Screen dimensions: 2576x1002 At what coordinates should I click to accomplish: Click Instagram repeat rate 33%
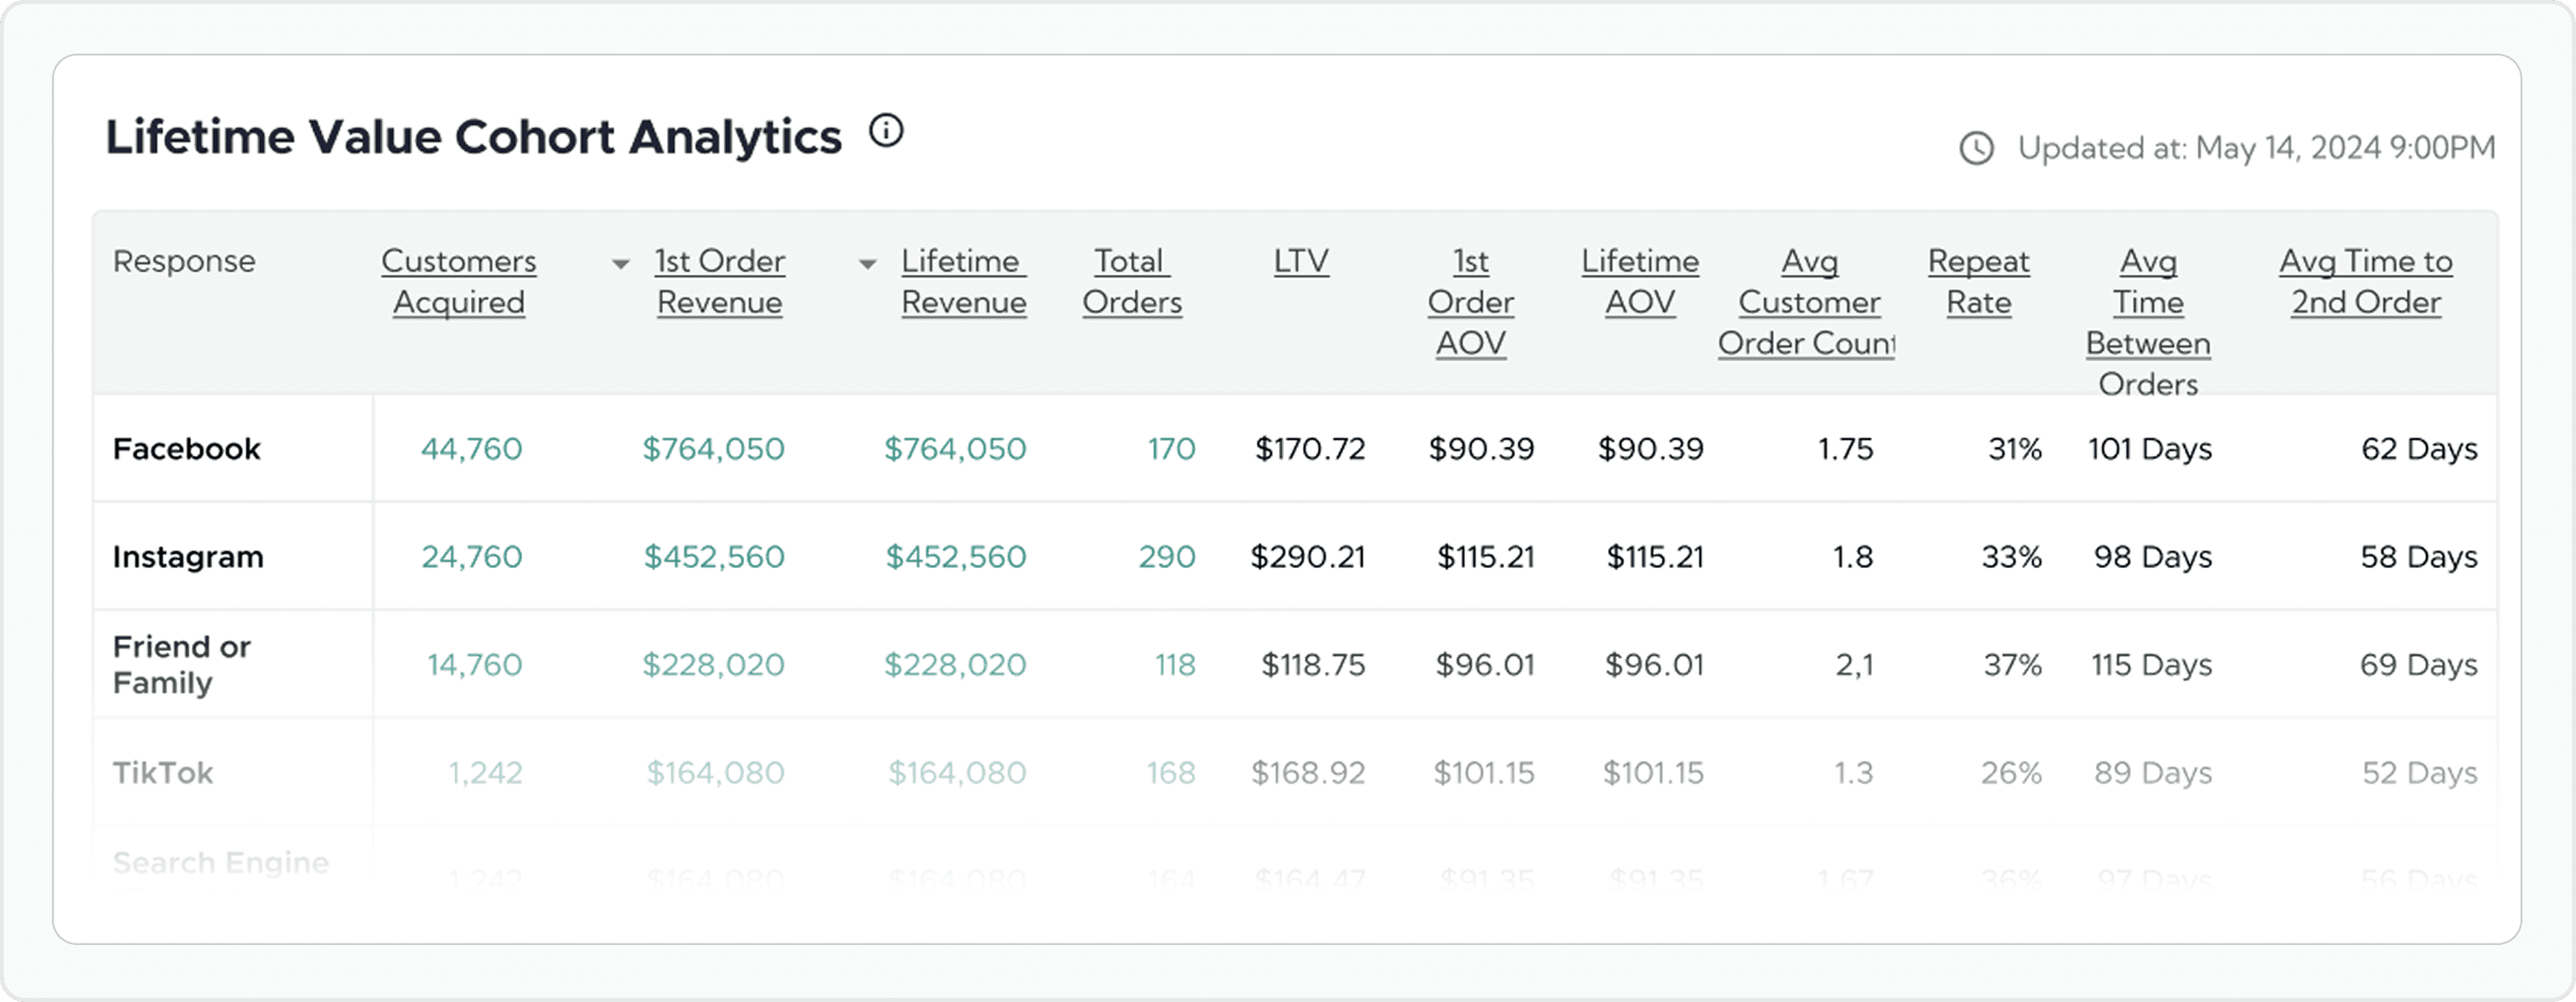[2012, 557]
